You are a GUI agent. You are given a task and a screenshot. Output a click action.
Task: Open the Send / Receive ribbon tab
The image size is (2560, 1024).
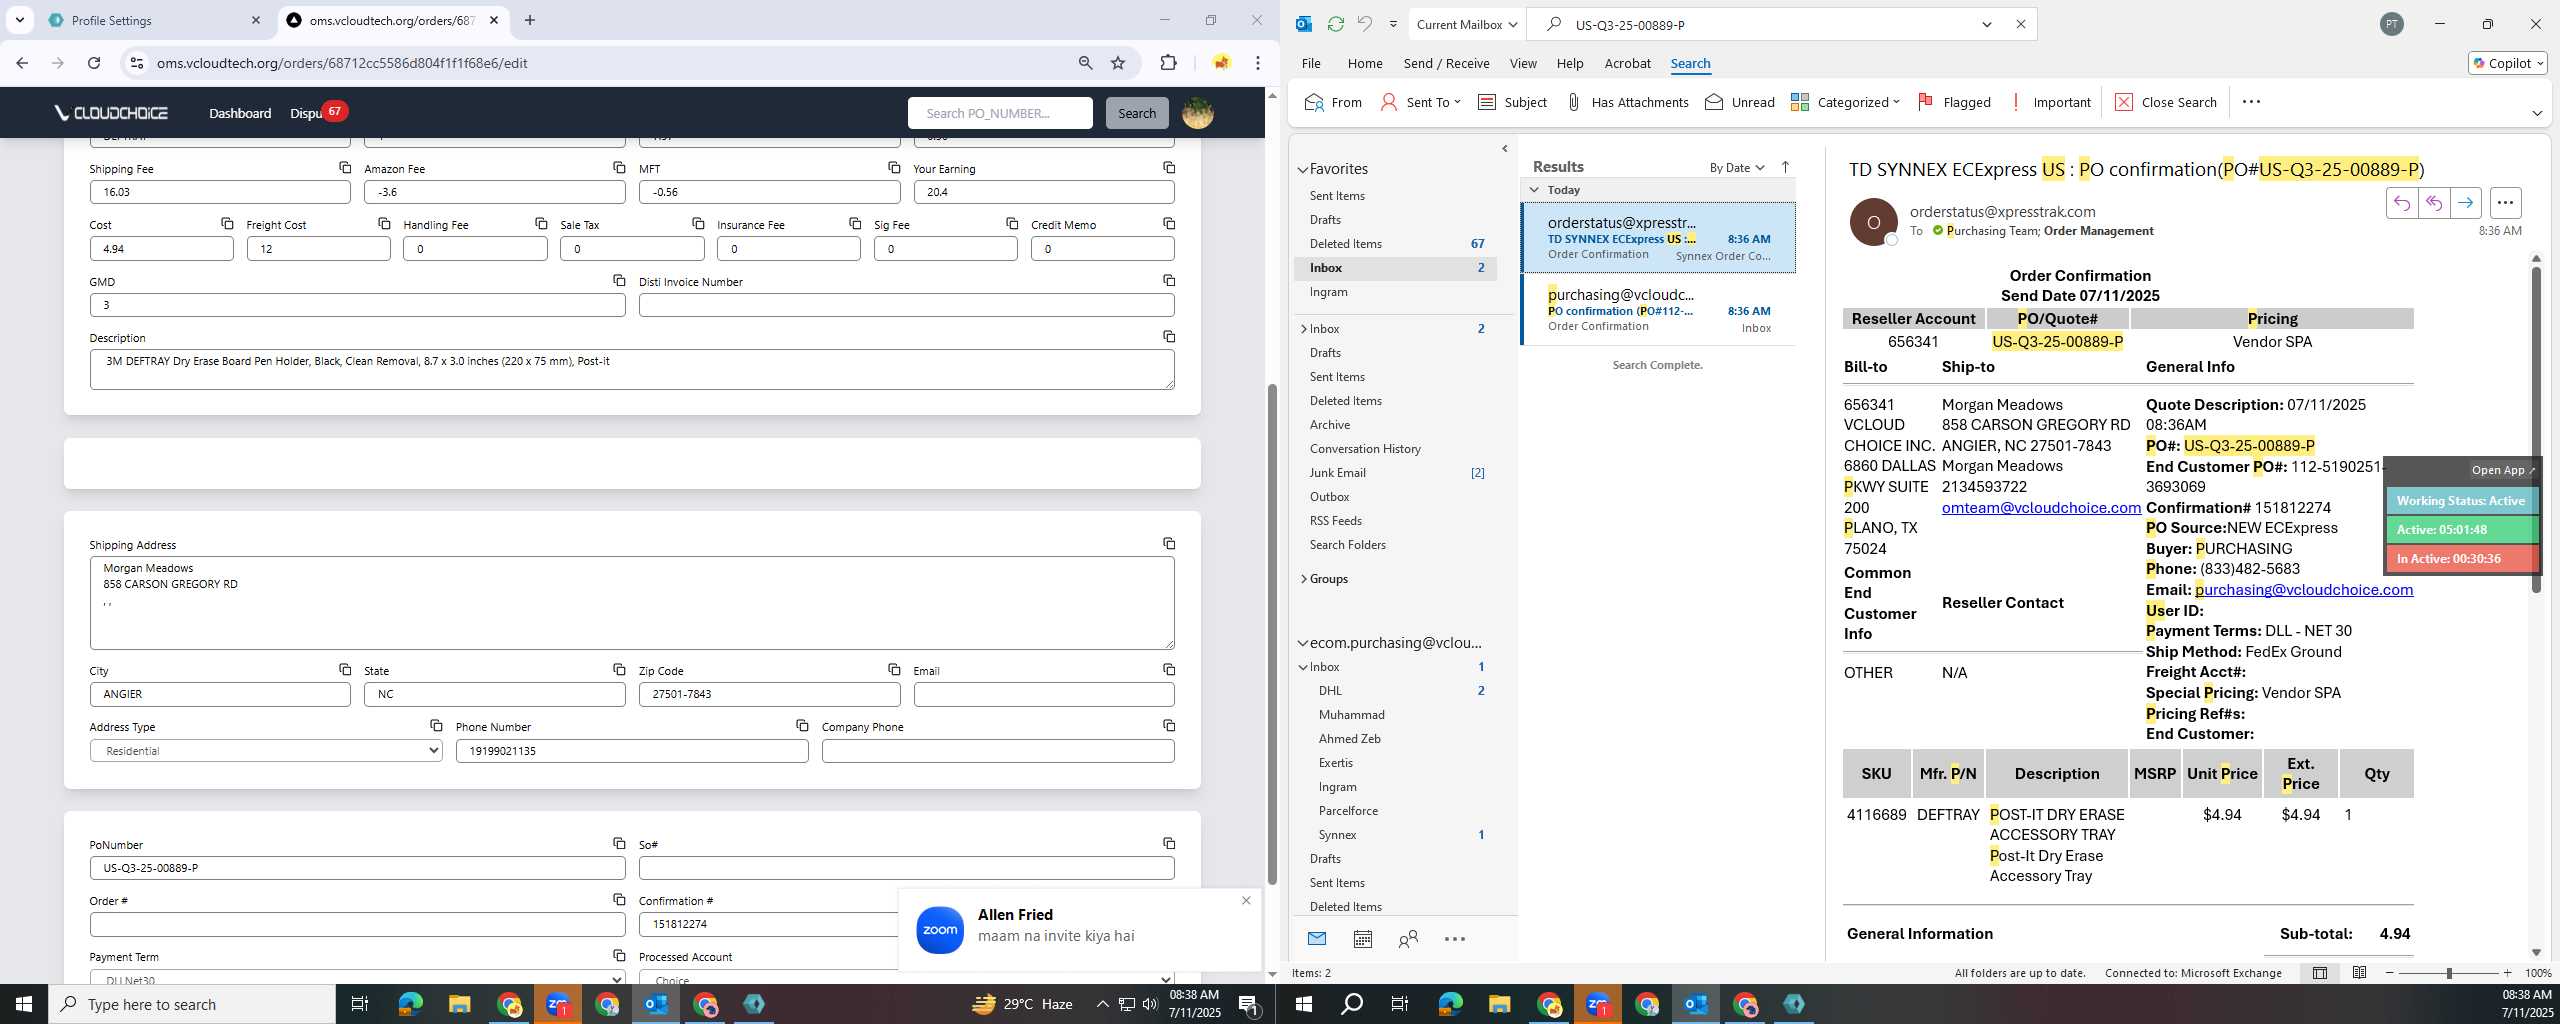[x=1446, y=63]
